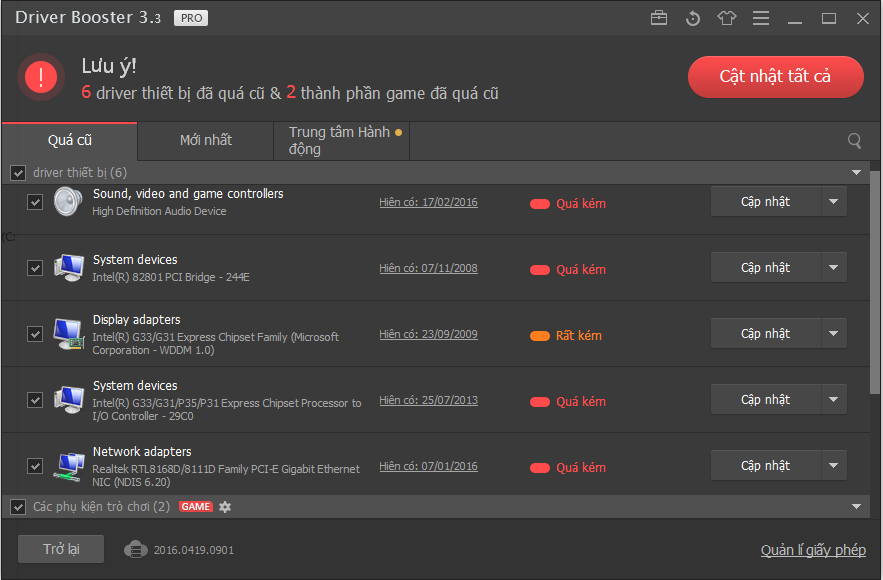This screenshot has height=580, width=883.
Task: Toggle the 'Các phụ kiện trò chơi (2)' checkbox
Action: [18, 507]
